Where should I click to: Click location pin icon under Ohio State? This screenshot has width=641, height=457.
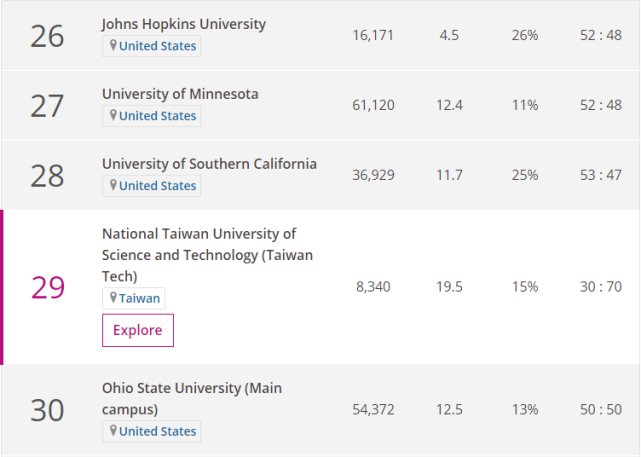(x=113, y=431)
